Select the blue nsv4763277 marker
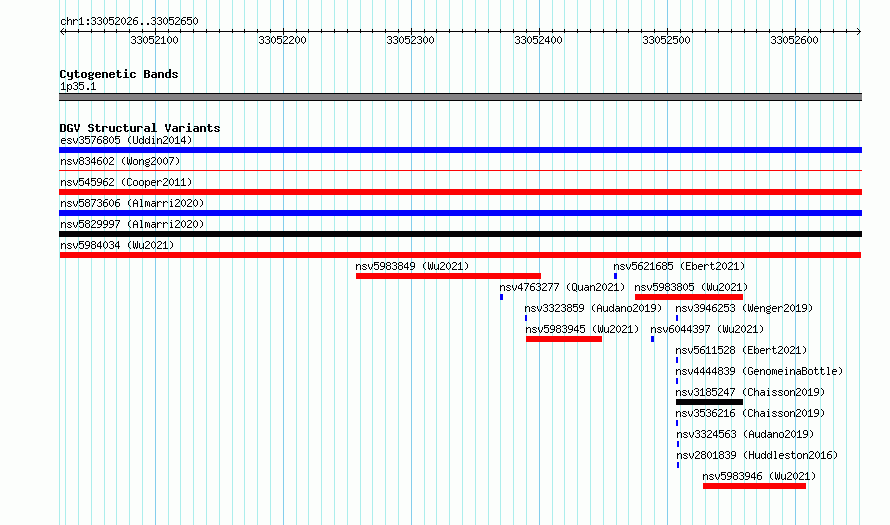 point(501,297)
